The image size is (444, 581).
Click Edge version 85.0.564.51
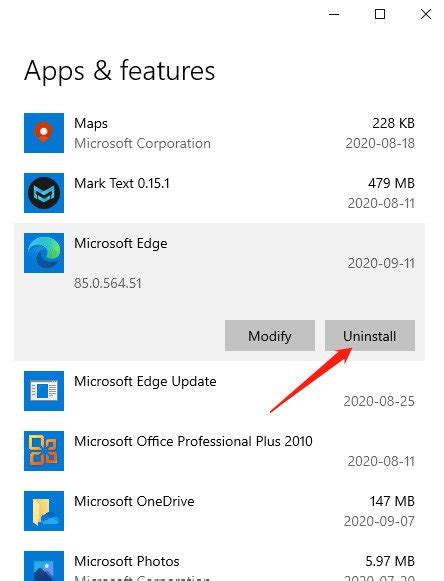point(107,283)
